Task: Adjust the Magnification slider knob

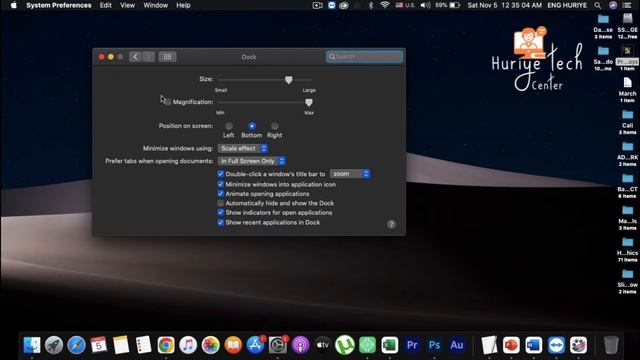Action: click(309, 102)
